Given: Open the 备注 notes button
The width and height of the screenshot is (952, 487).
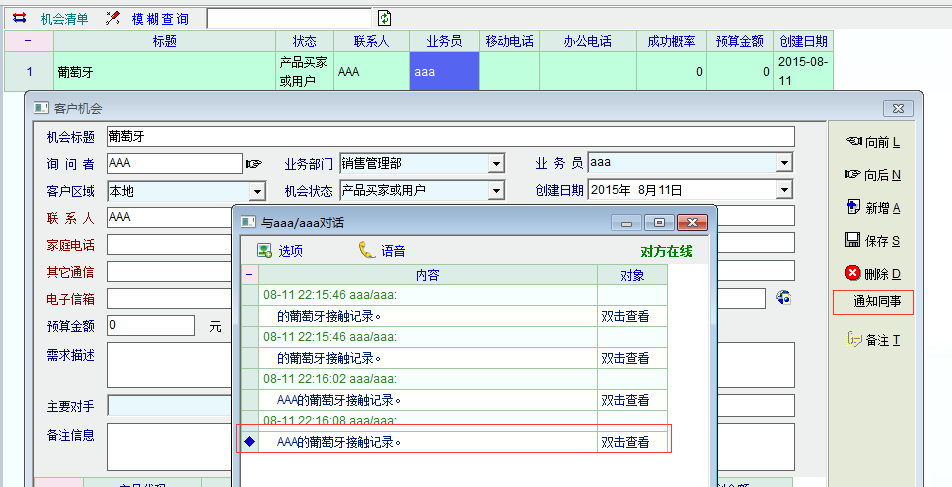Looking at the screenshot, I should click(x=872, y=340).
